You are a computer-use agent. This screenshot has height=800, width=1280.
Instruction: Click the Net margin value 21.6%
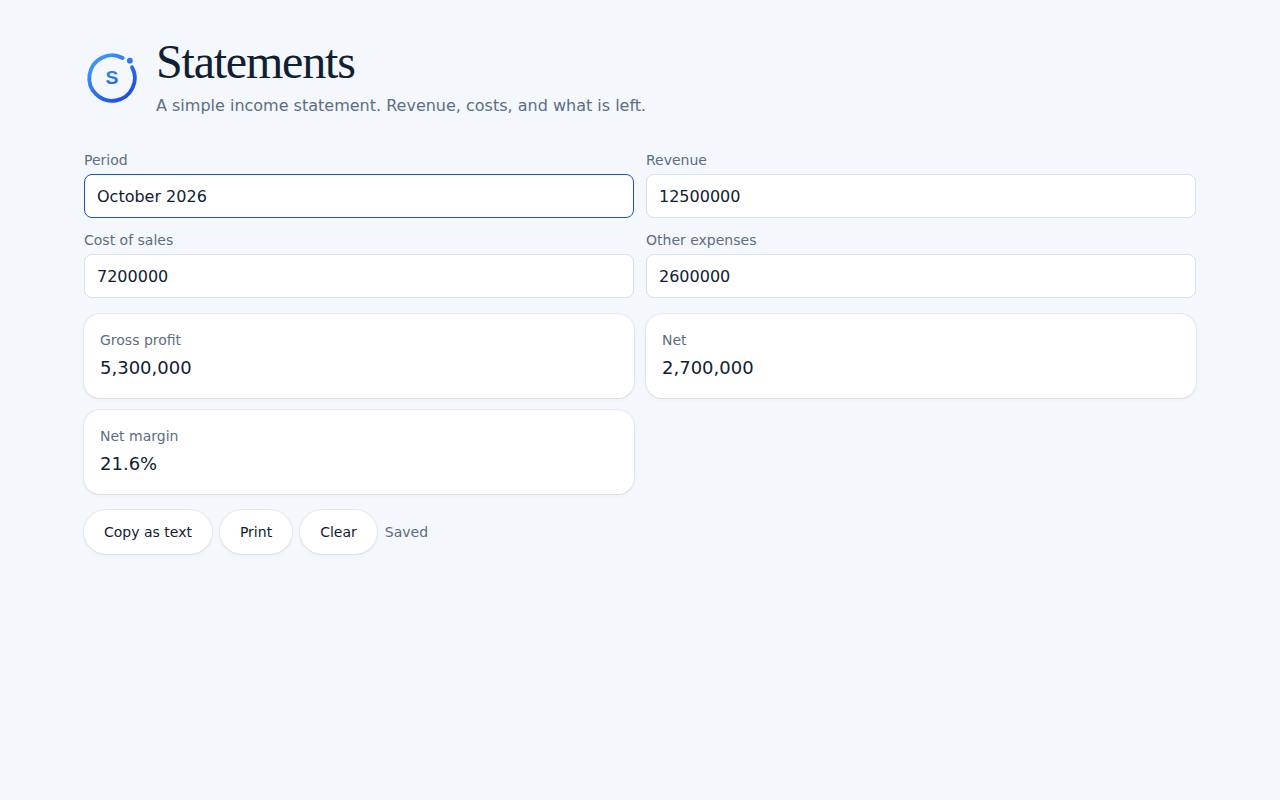pyautogui.click(x=129, y=464)
